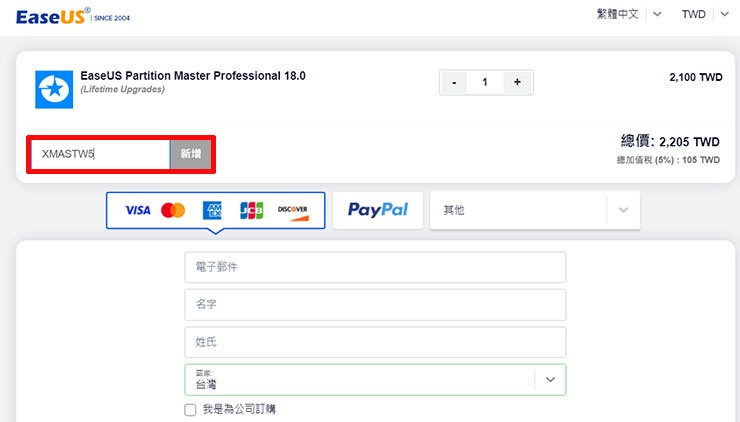740x422 pixels.
Task: Click the Partition Master product star icon
Action: pos(54,89)
